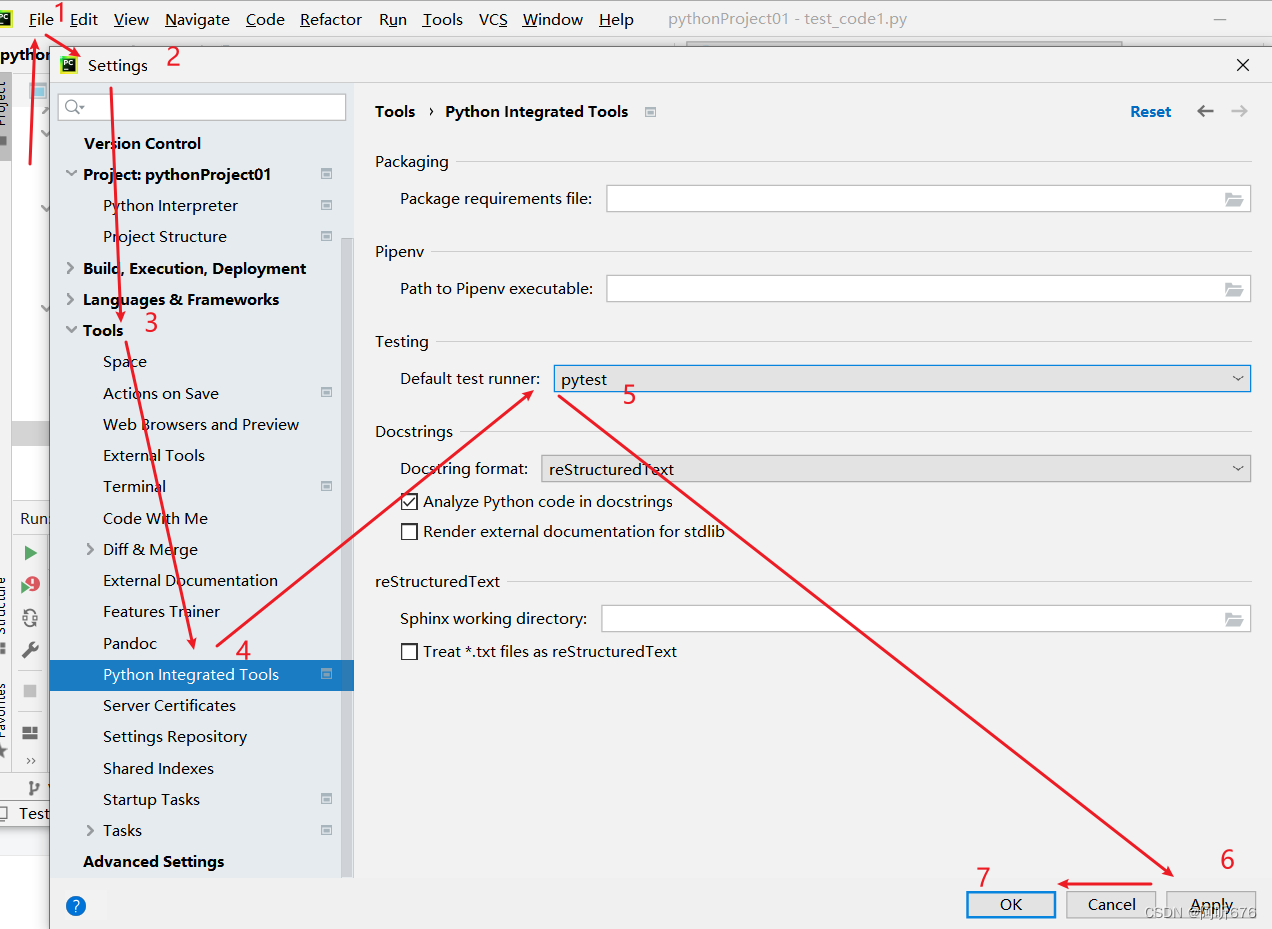Click project icon next to Actions on Save
Image resolution: width=1272 pixels, height=929 pixels.
[326, 393]
